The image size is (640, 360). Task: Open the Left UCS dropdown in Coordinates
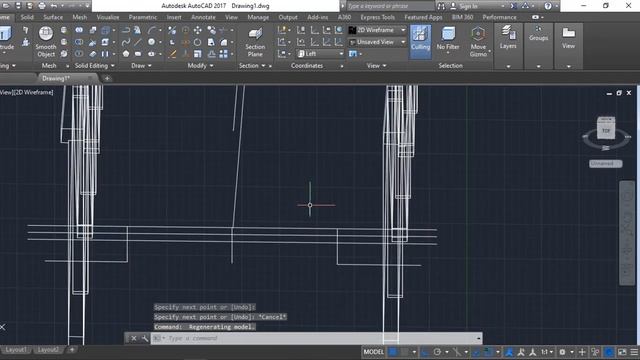(320, 54)
